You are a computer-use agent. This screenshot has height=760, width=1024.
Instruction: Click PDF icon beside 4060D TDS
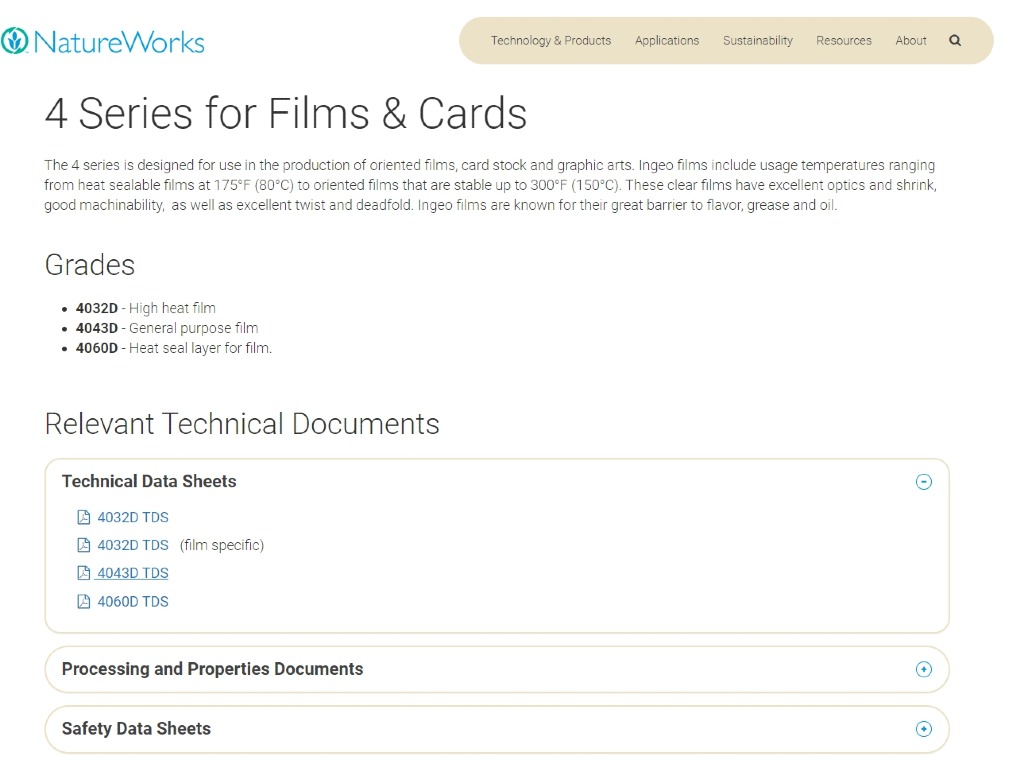coord(84,601)
